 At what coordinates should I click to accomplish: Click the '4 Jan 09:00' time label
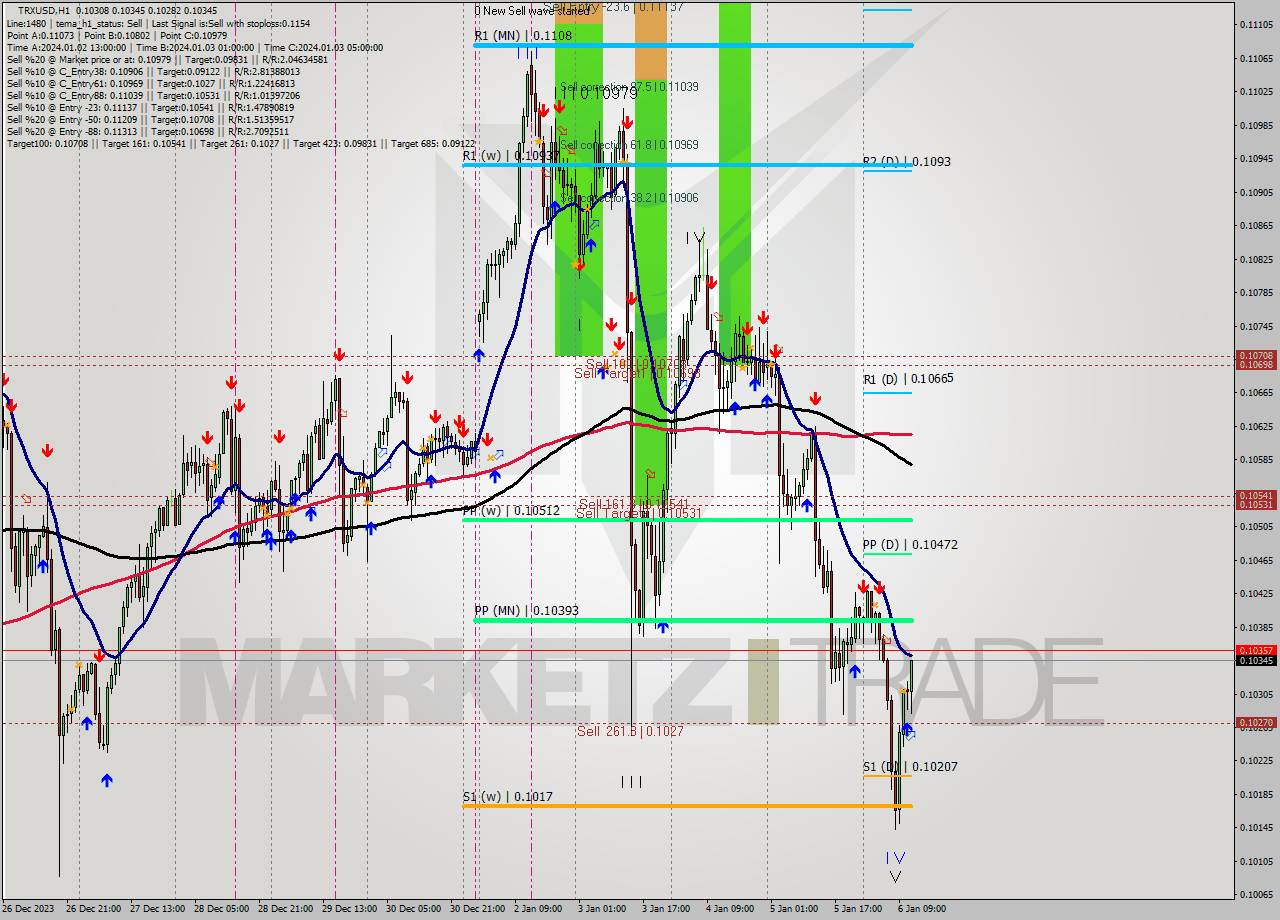[730, 909]
